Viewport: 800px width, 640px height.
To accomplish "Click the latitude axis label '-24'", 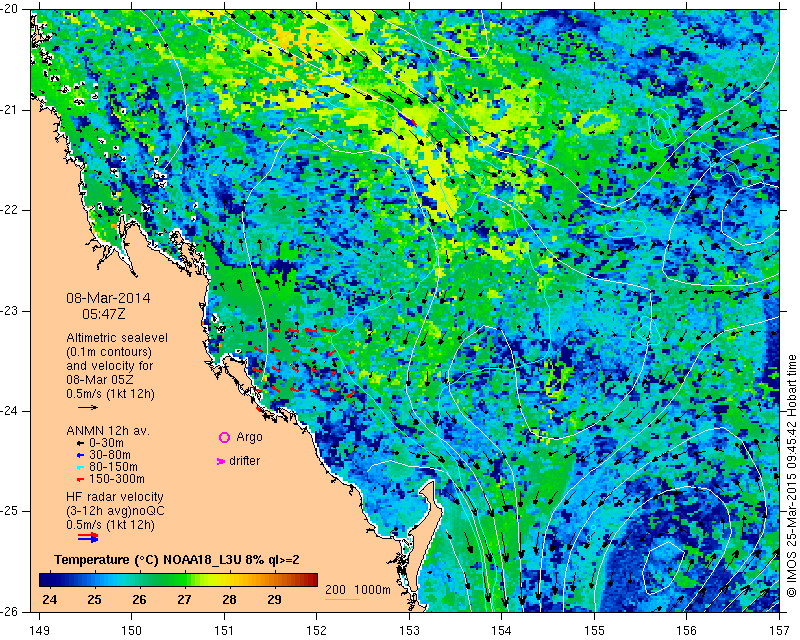I will 11,411.
